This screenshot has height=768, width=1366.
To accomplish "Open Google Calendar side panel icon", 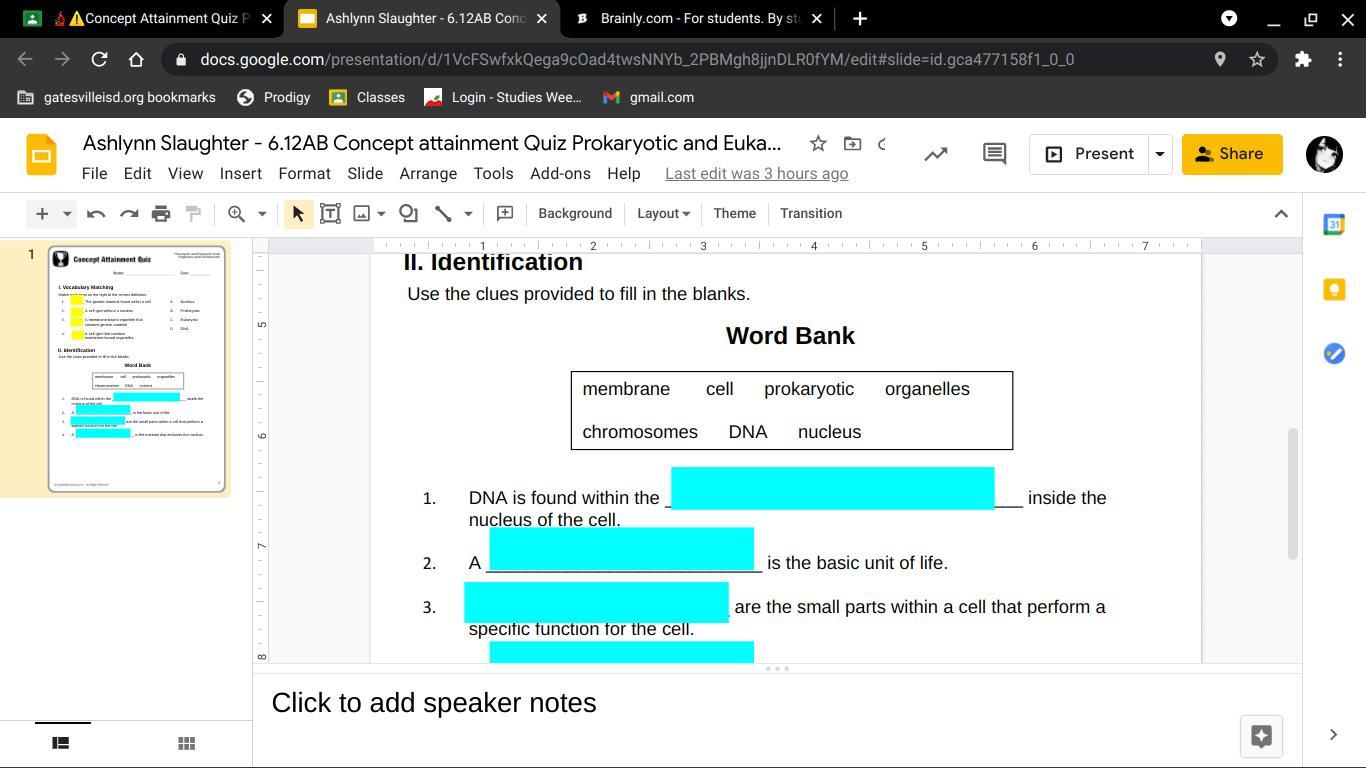I will pos(1334,225).
